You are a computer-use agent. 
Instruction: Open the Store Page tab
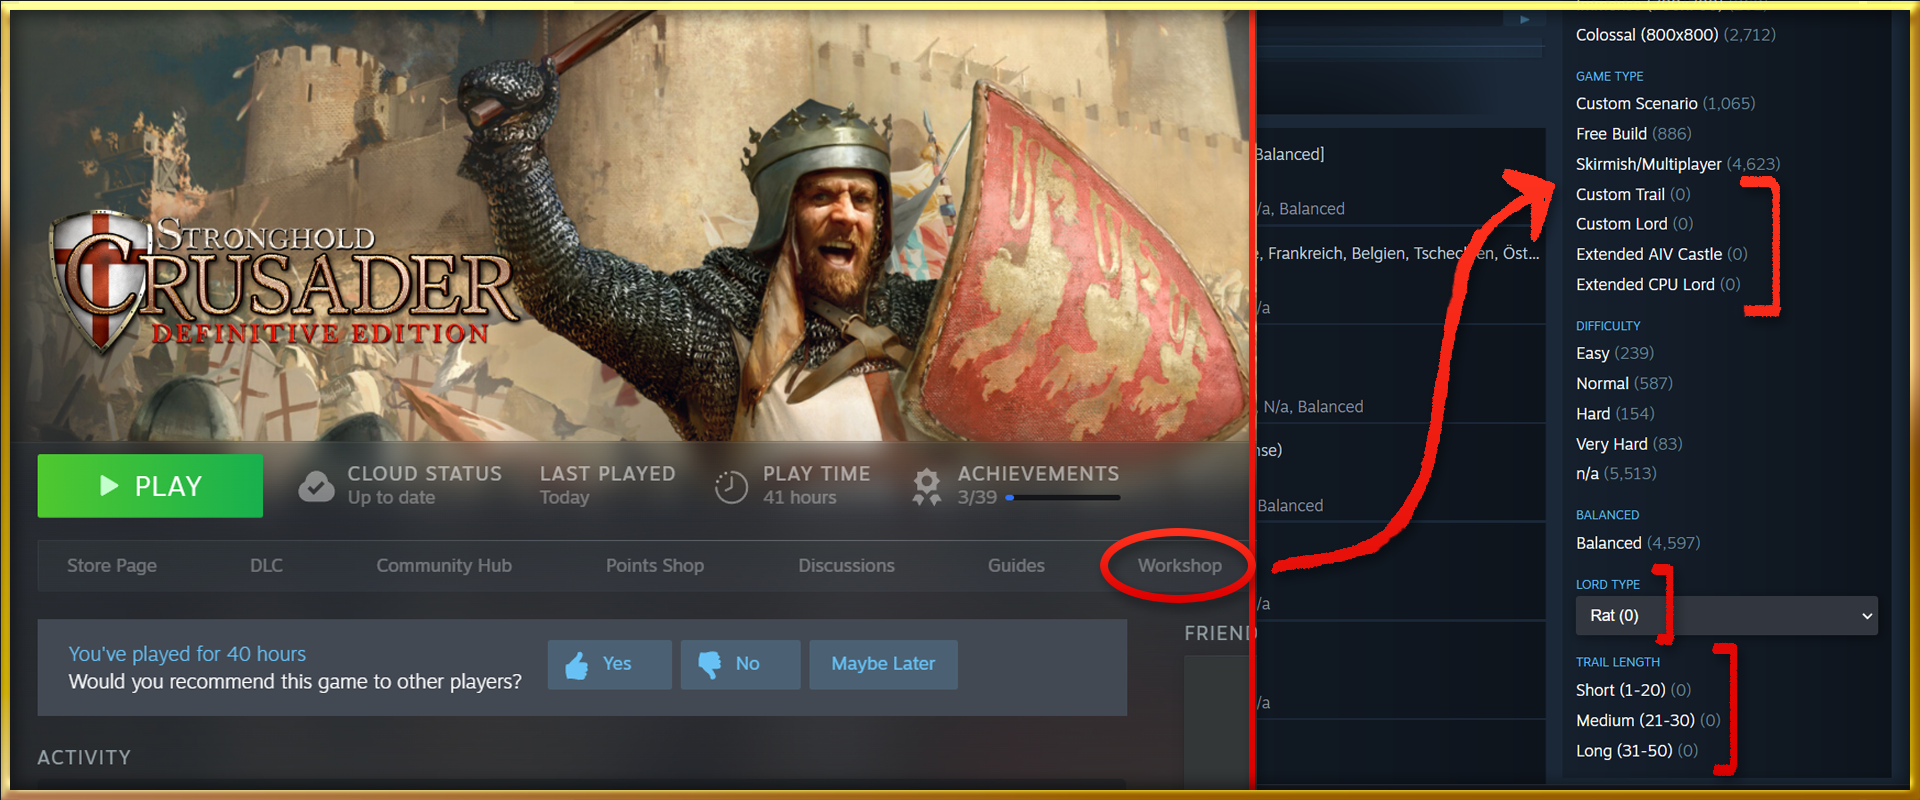(112, 566)
